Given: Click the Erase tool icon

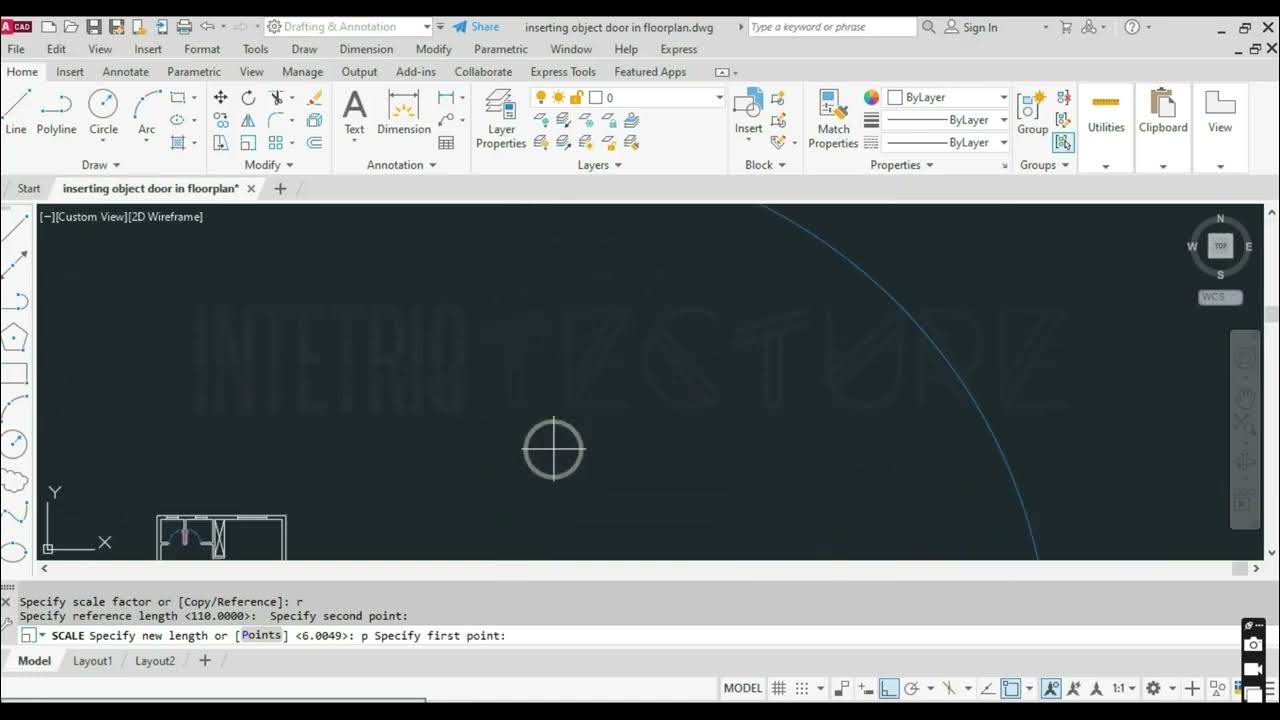Looking at the screenshot, I should coord(314,97).
